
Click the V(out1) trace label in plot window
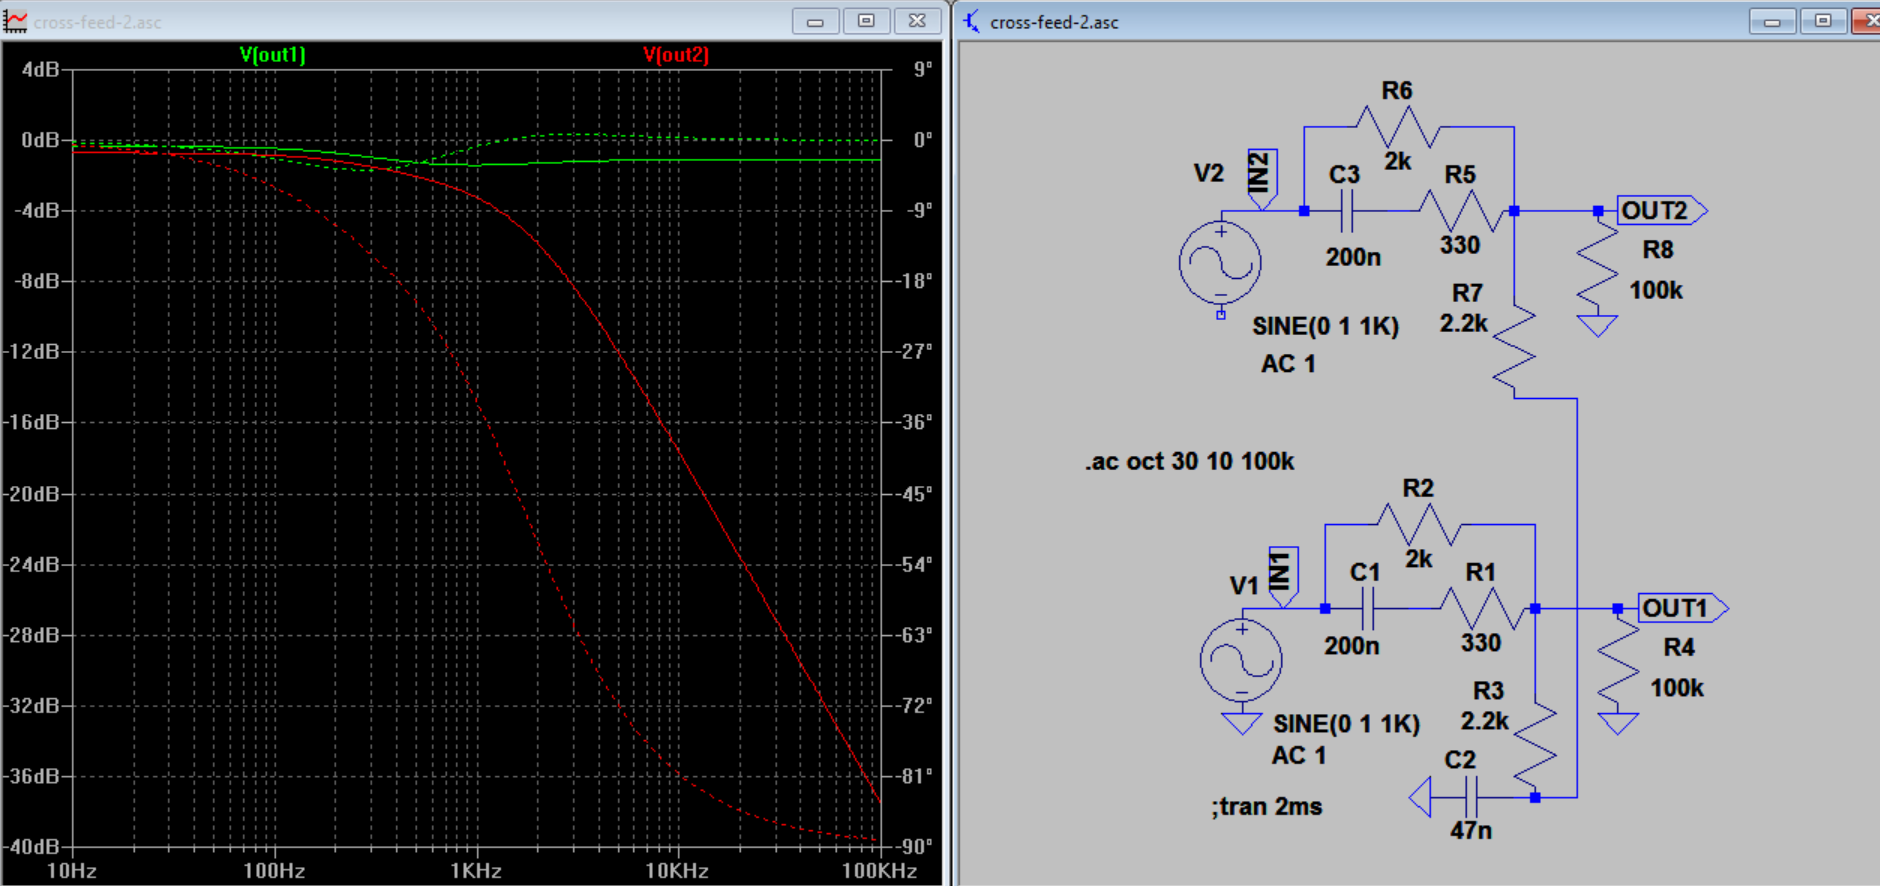coord(273,55)
